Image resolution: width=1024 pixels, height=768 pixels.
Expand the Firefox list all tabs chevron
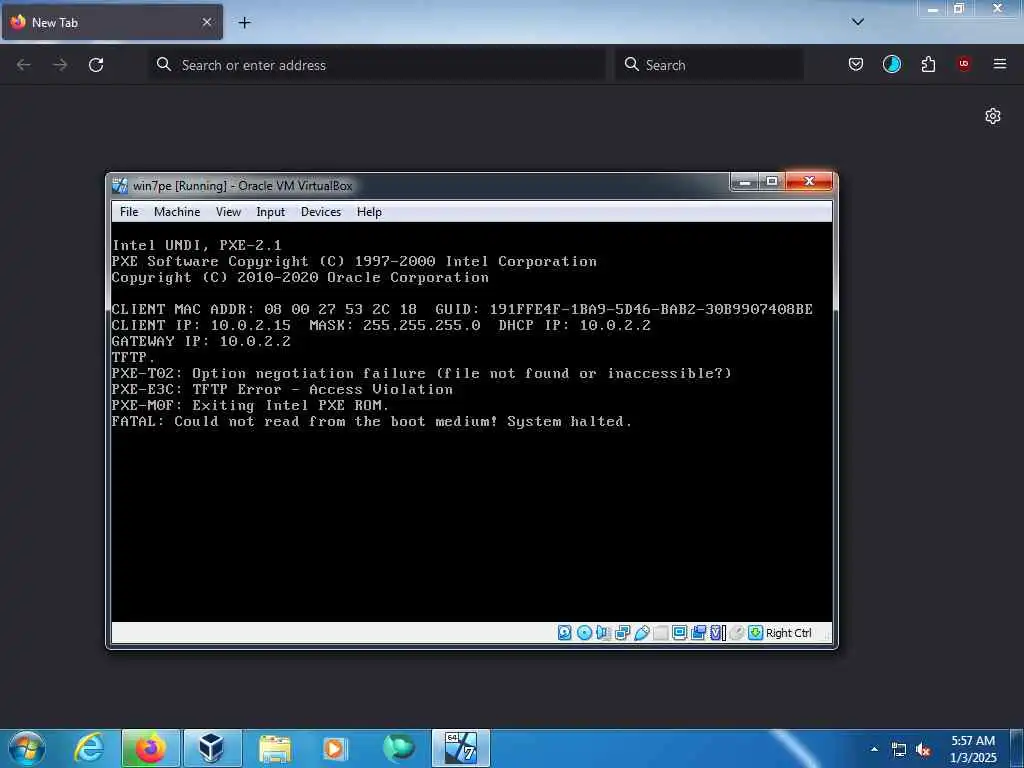click(857, 22)
